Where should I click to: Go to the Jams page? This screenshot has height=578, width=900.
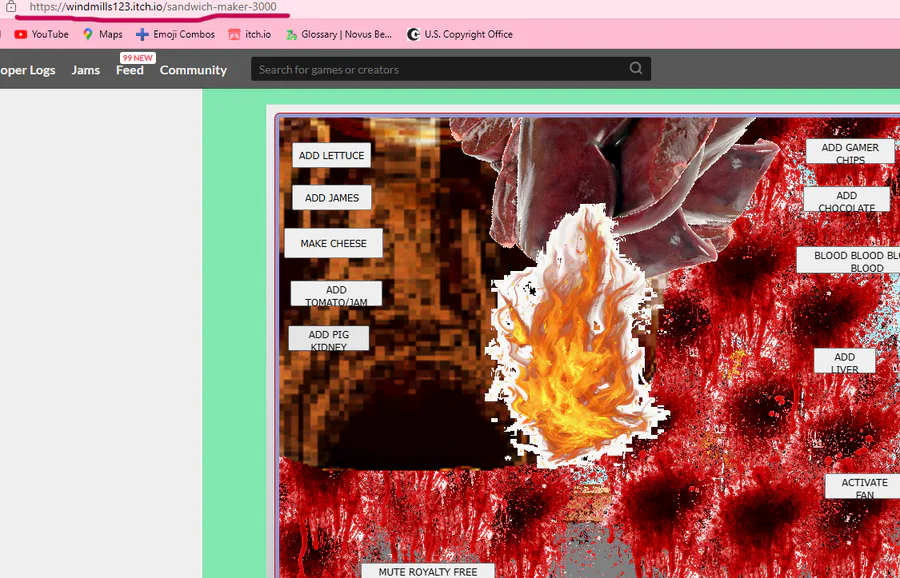(x=86, y=70)
